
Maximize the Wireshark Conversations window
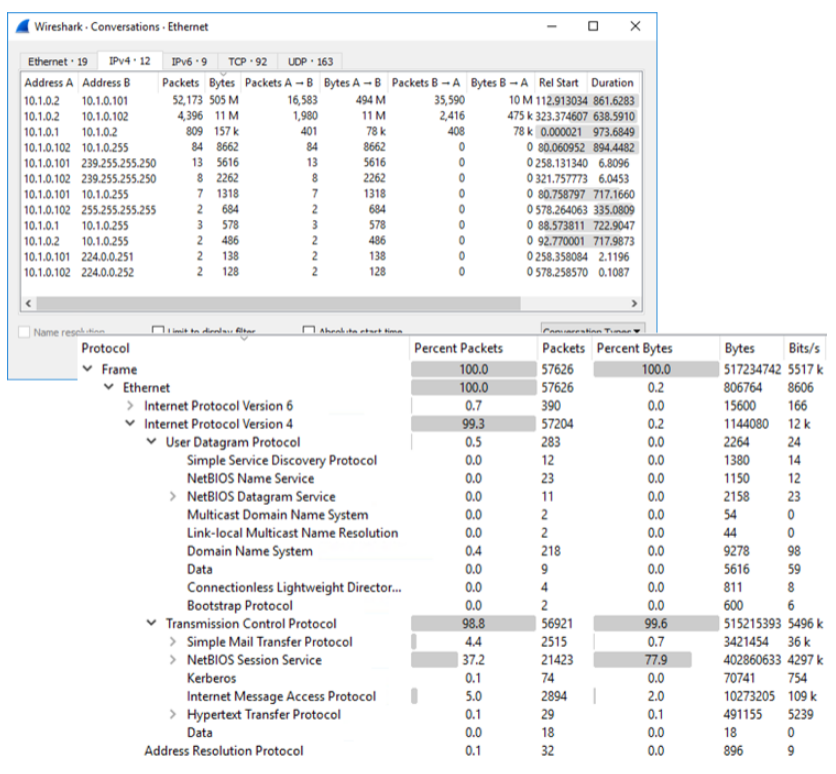point(593,26)
